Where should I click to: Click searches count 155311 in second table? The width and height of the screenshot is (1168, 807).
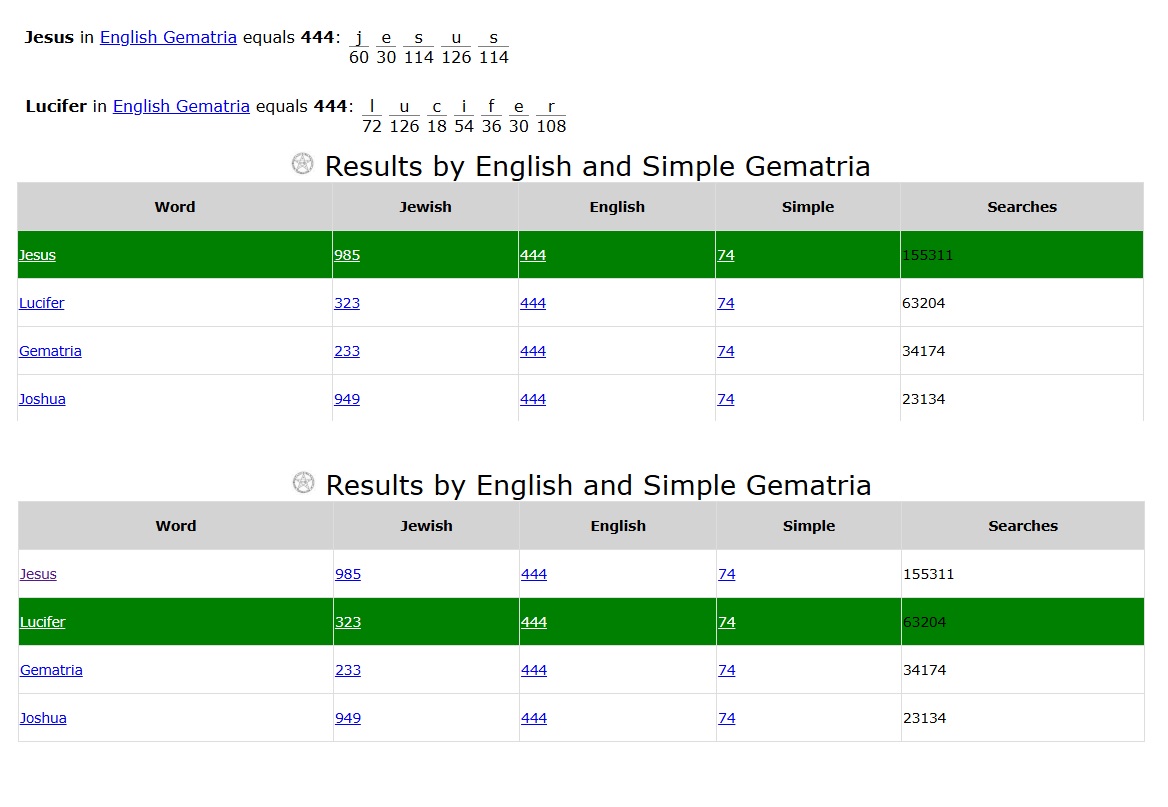point(928,575)
